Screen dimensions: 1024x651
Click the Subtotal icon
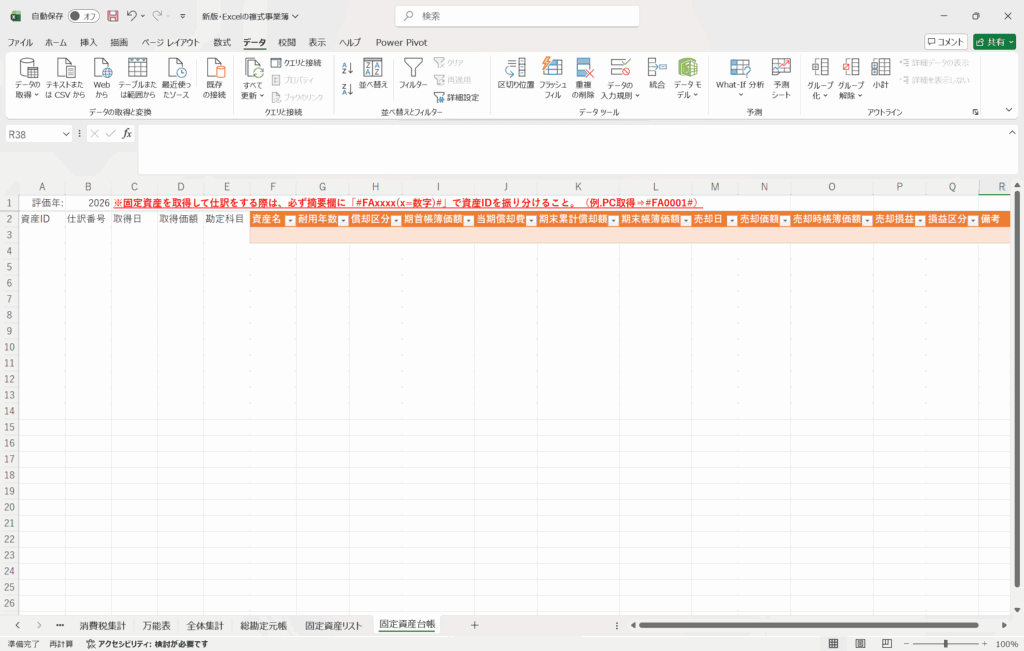[x=880, y=68]
